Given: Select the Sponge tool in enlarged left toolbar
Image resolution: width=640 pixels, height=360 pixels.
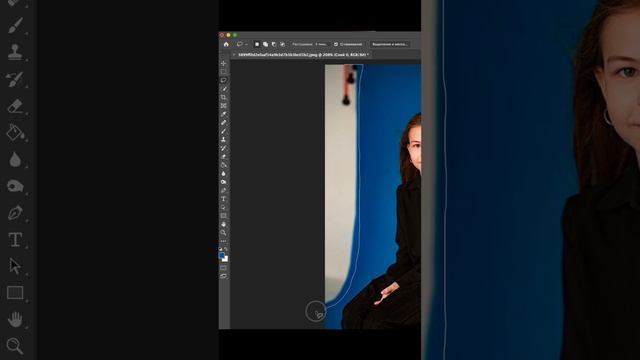Looking at the screenshot, I should pos(15,186).
